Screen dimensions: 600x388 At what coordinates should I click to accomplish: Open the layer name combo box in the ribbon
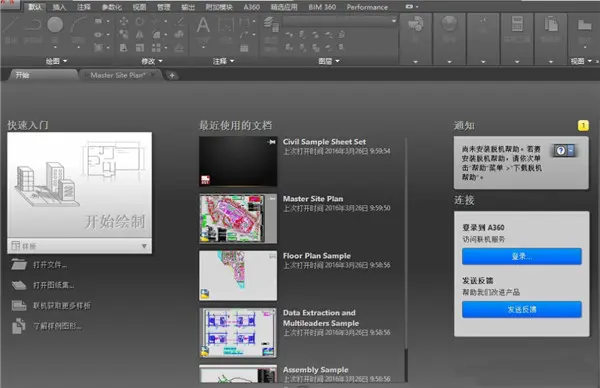[x=340, y=21]
